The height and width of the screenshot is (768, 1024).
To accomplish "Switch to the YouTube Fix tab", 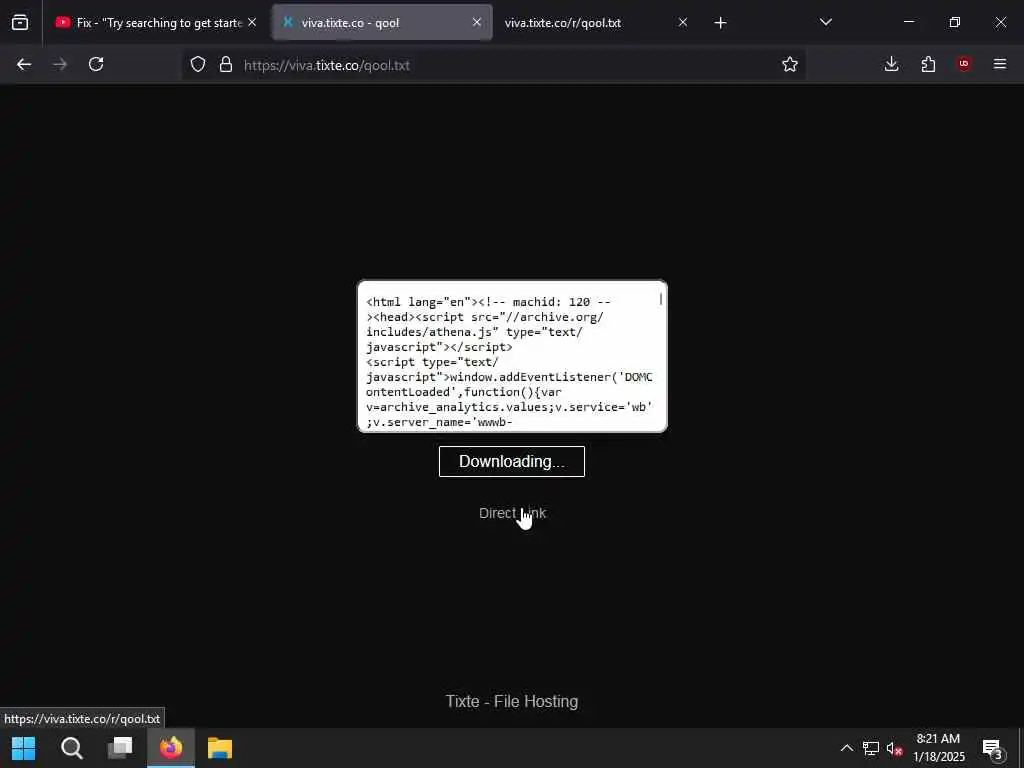I will (x=159, y=23).
